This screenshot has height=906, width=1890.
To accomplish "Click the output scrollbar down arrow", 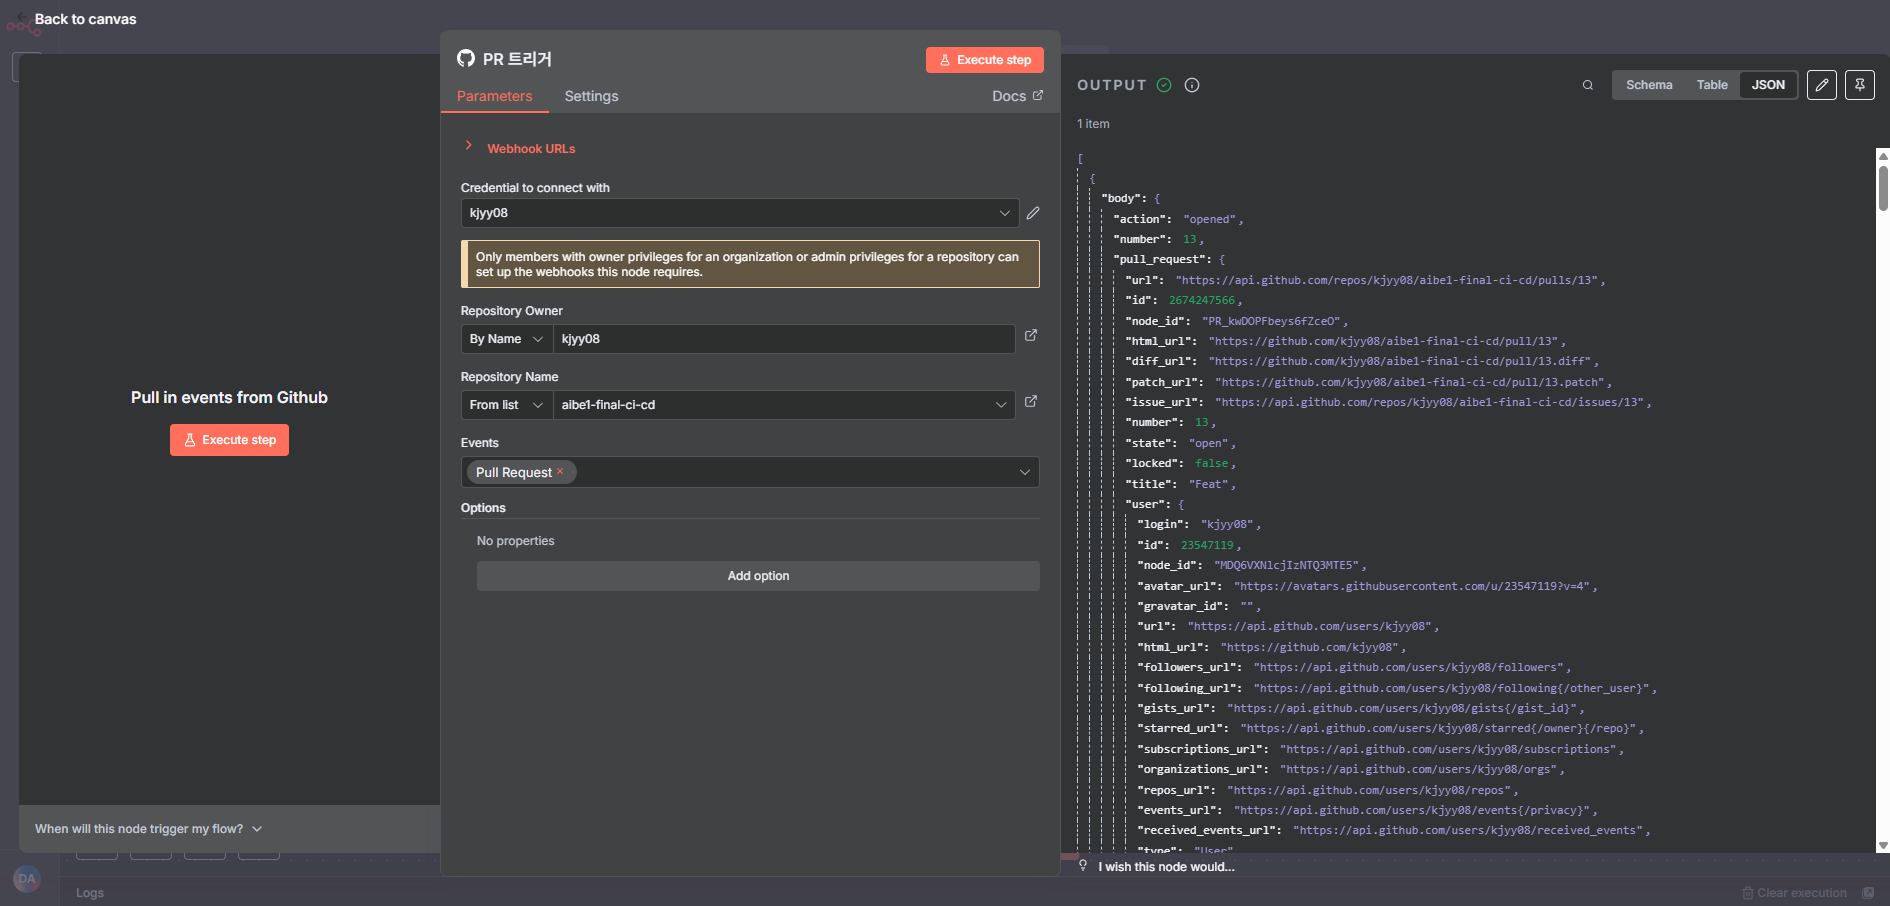I will tap(1883, 845).
